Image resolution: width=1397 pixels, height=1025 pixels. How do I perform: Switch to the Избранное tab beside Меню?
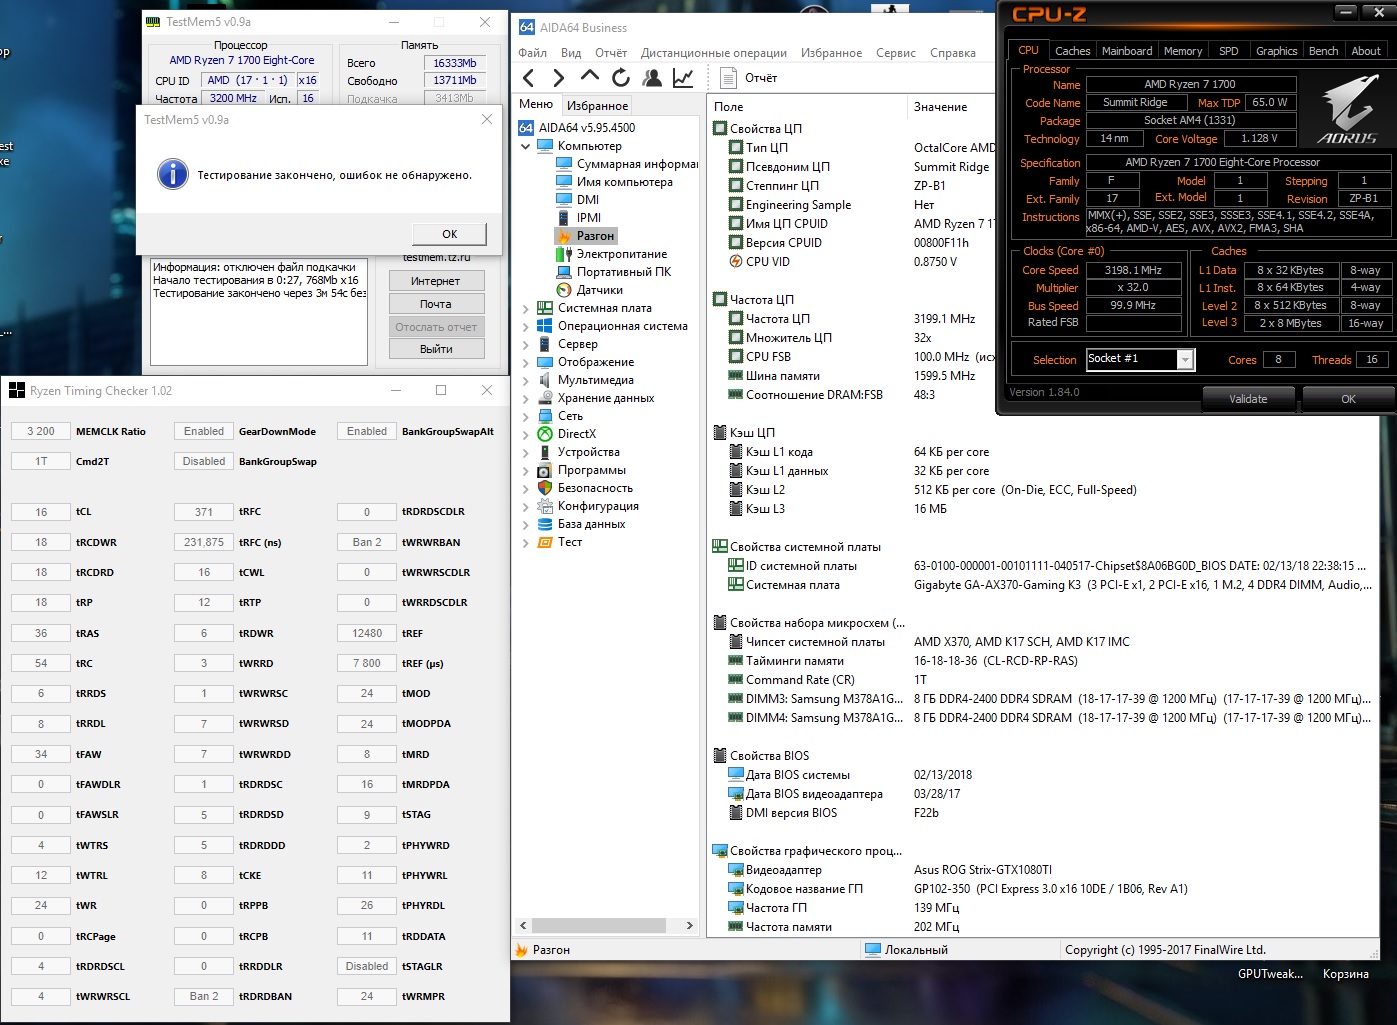[x=597, y=105]
